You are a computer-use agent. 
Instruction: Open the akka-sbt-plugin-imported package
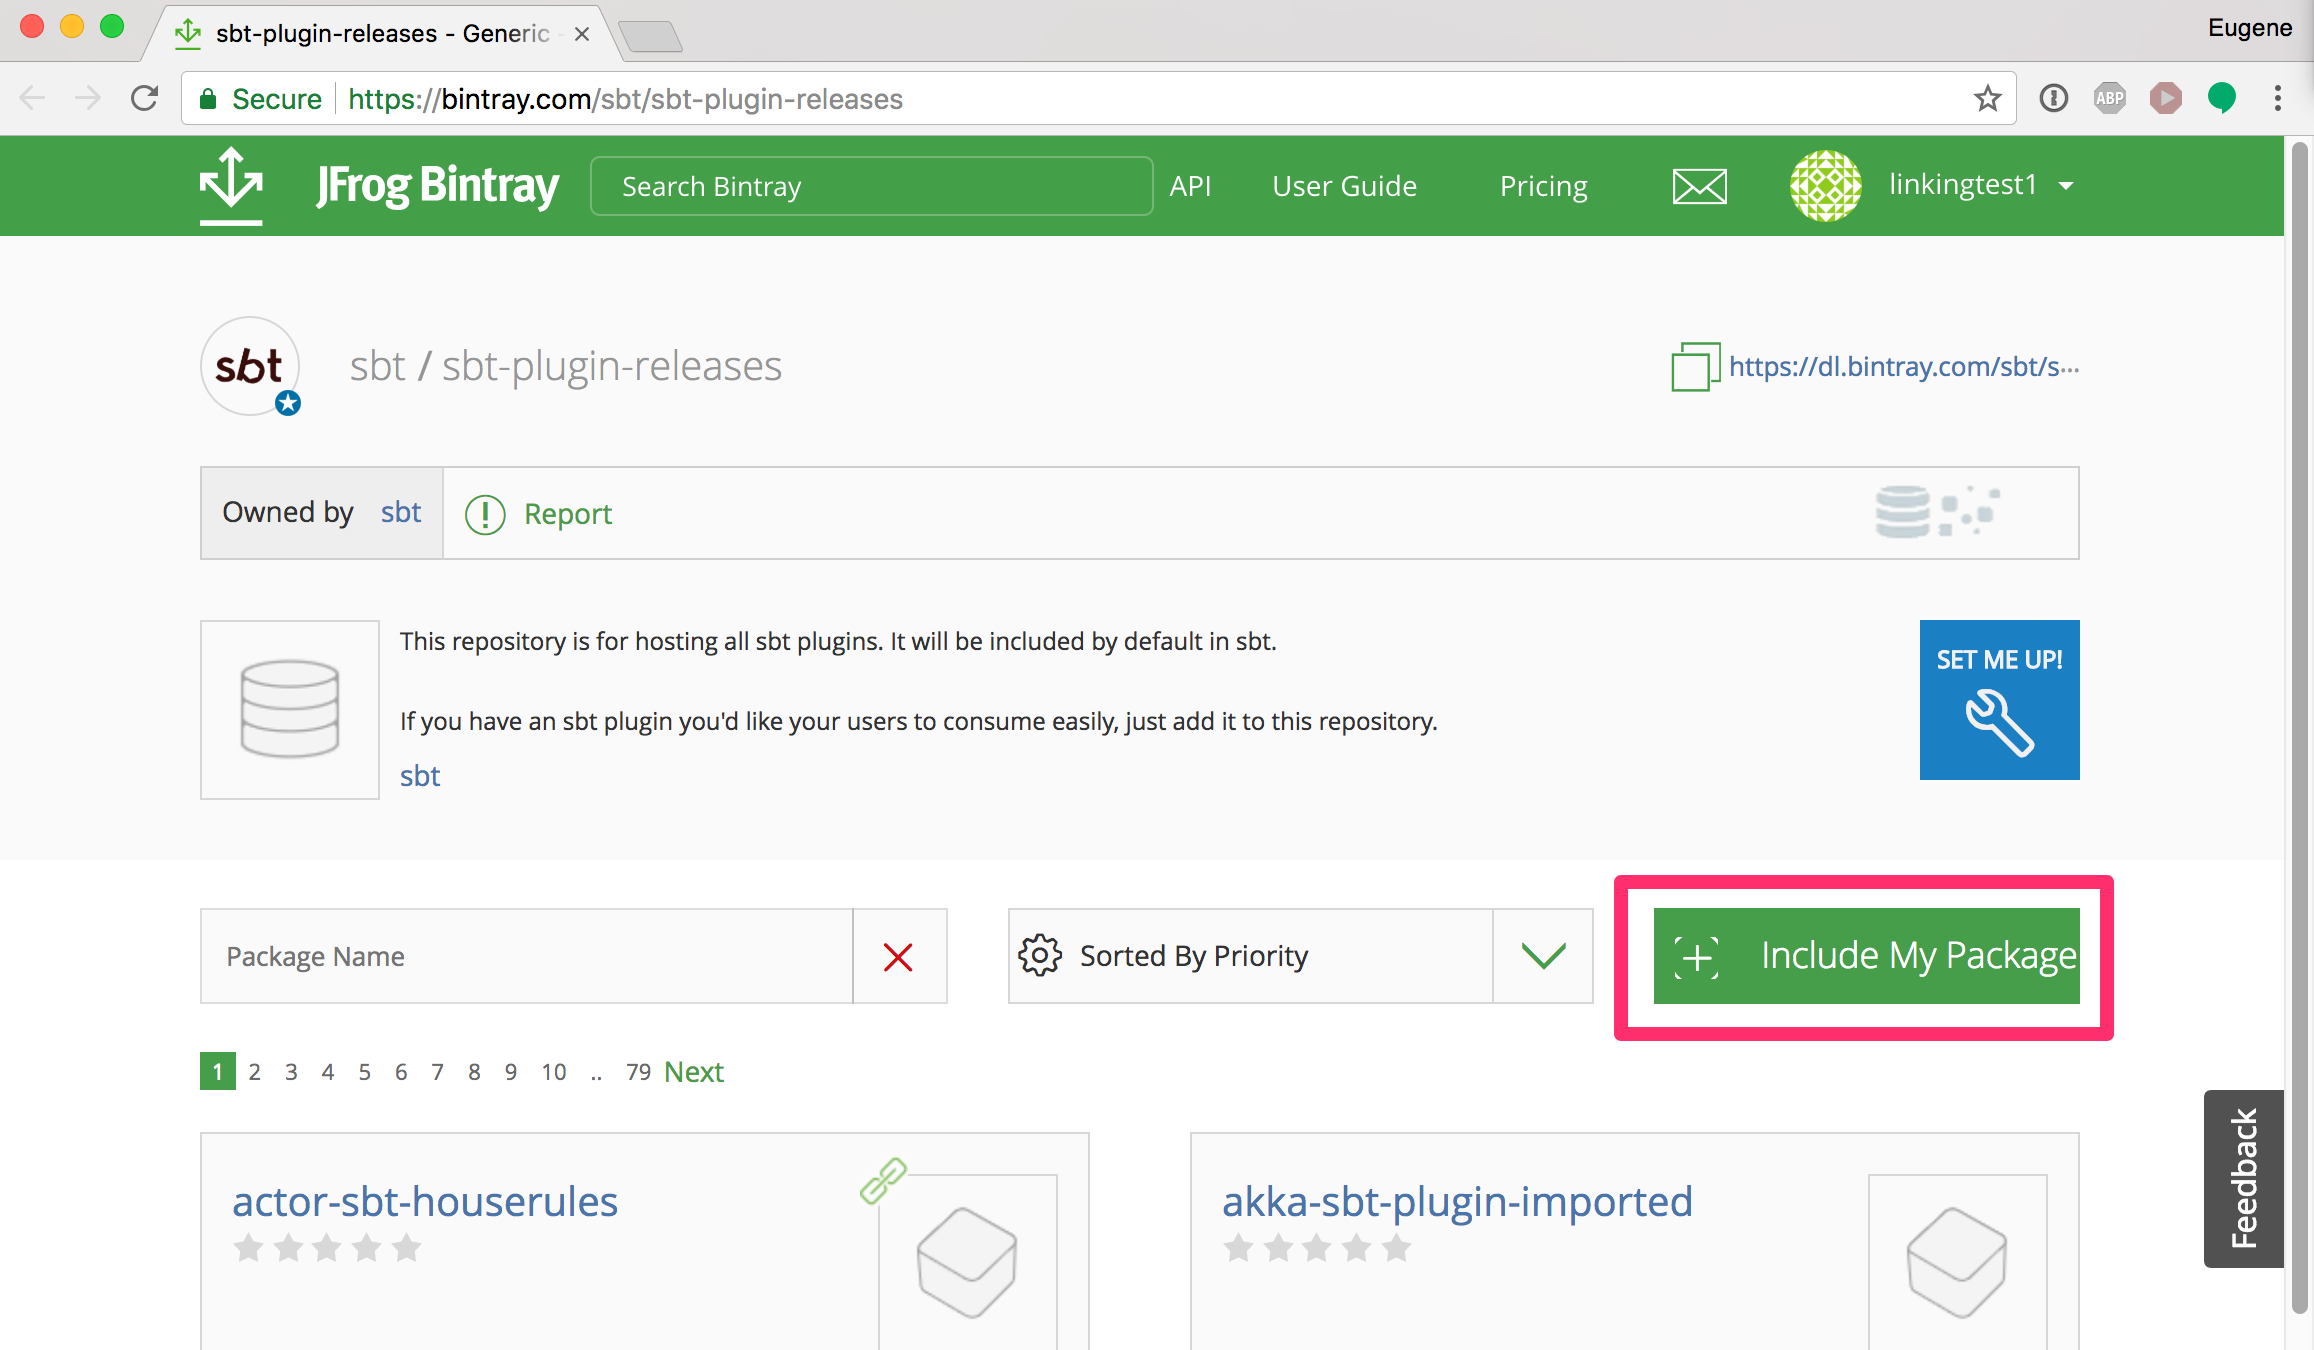[x=1457, y=1201]
